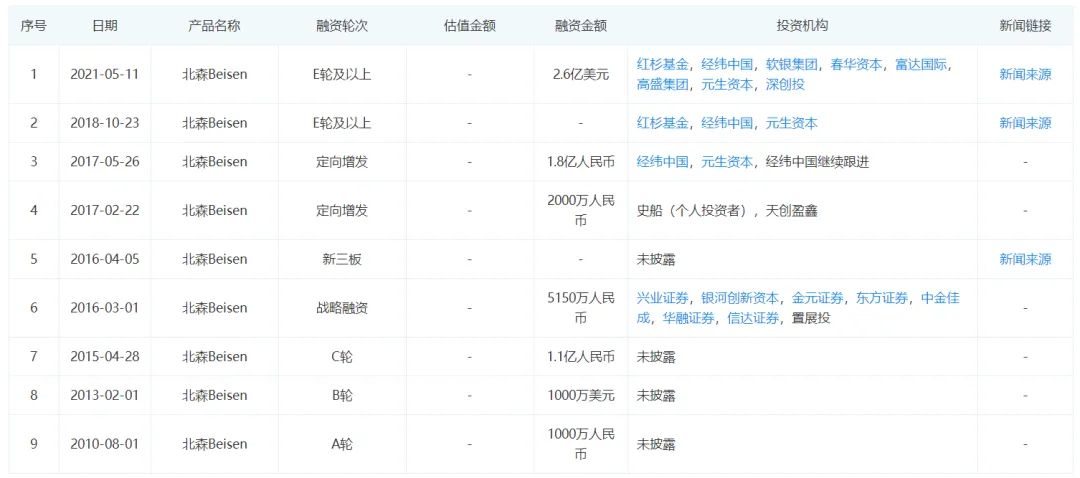Click the 金元证券 investor link
Screen dimensions: 1080x478
click(818, 298)
